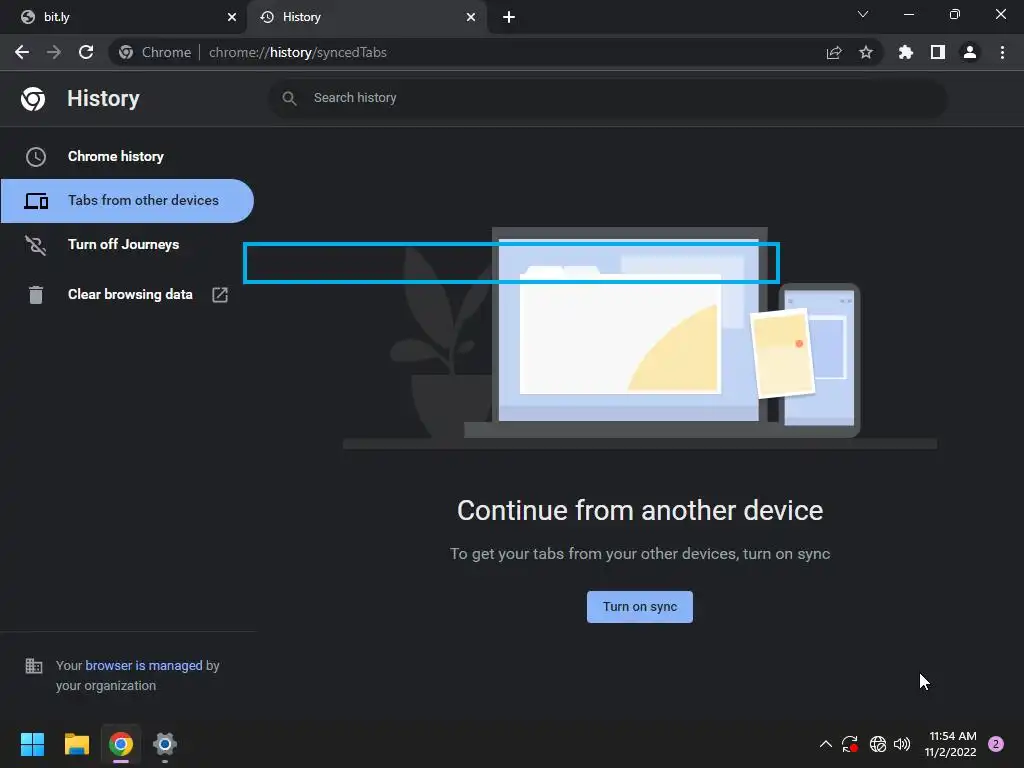Image resolution: width=1024 pixels, height=768 pixels.
Task: Click the managed organization building icon
Action: tap(33, 665)
